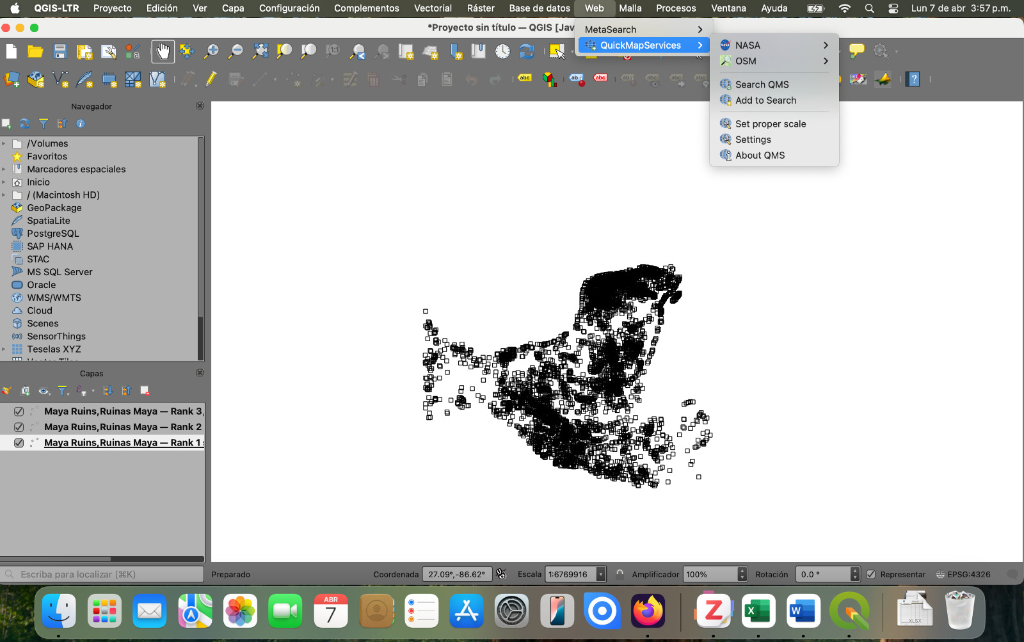This screenshot has height=642, width=1024.
Task: Expand the Inicio tree node
Action: 4,182
